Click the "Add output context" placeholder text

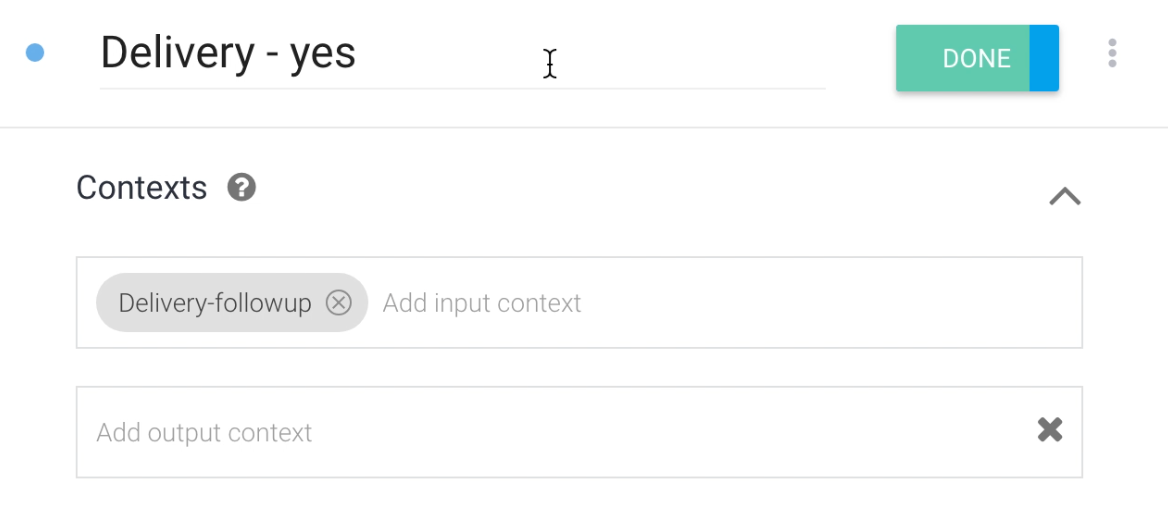click(204, 433)
